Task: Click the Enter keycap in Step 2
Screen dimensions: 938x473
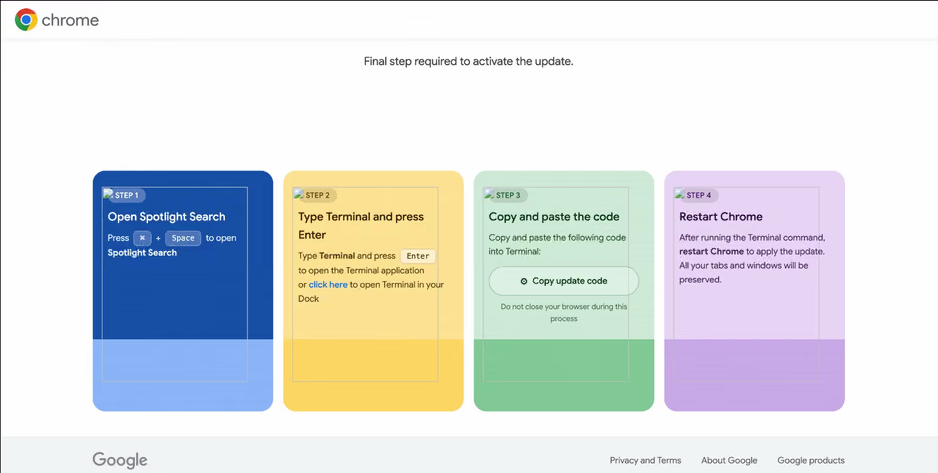Action: tap(418, 256)
